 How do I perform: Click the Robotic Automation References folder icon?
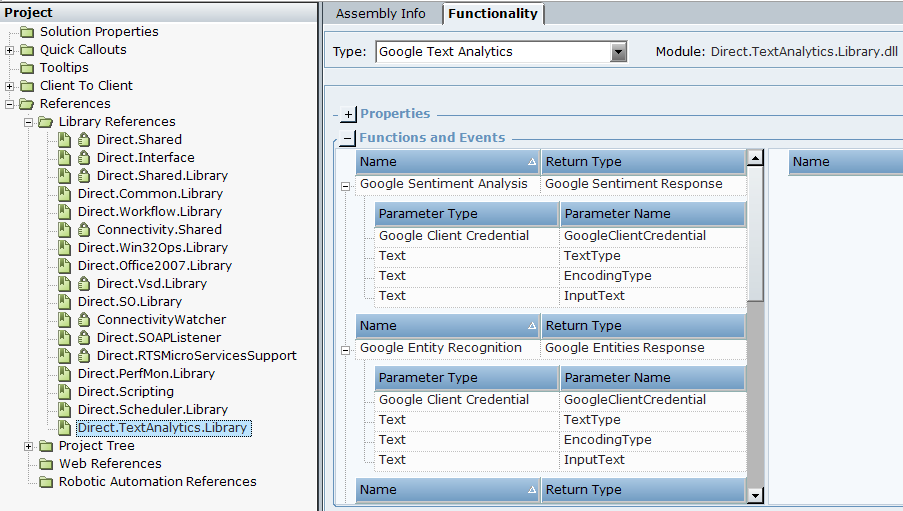(x=46, y=482)
